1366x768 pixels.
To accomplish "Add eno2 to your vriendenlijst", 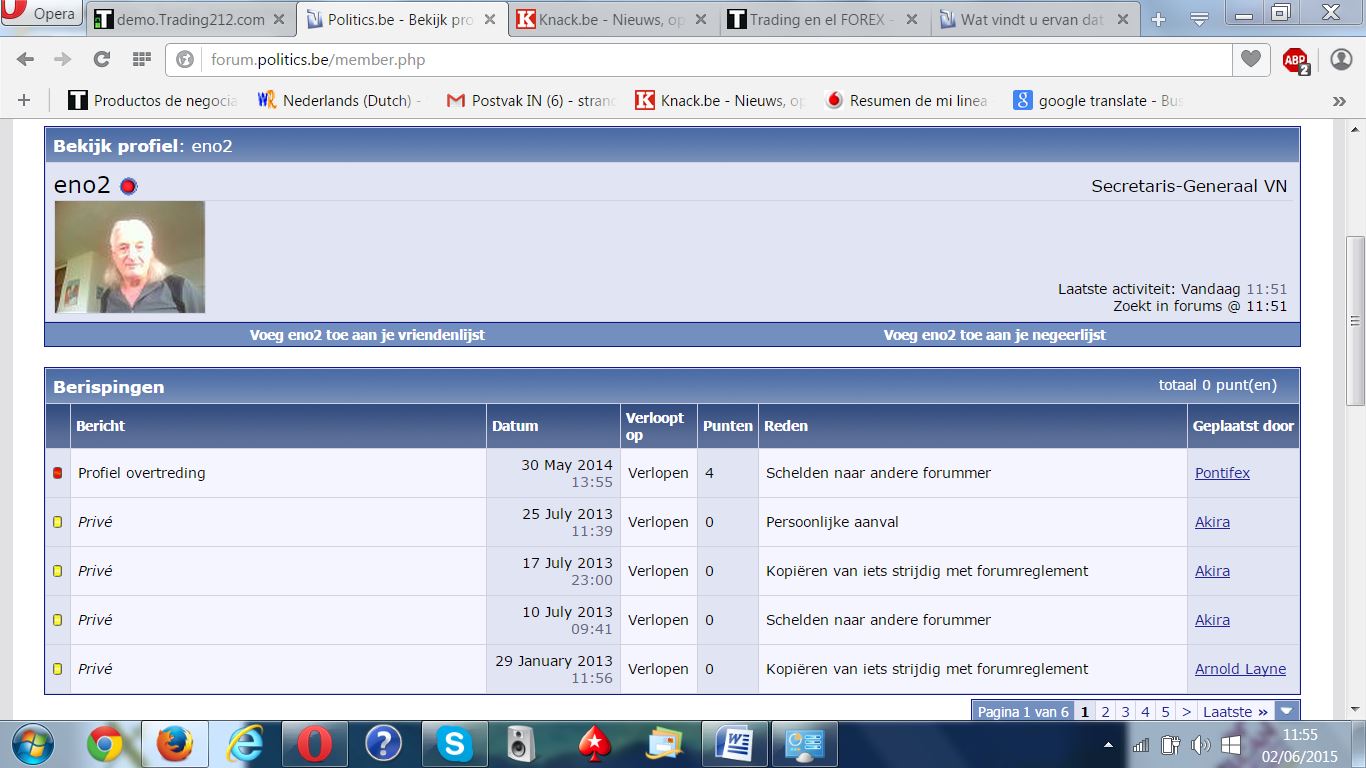I will [367, 335].
